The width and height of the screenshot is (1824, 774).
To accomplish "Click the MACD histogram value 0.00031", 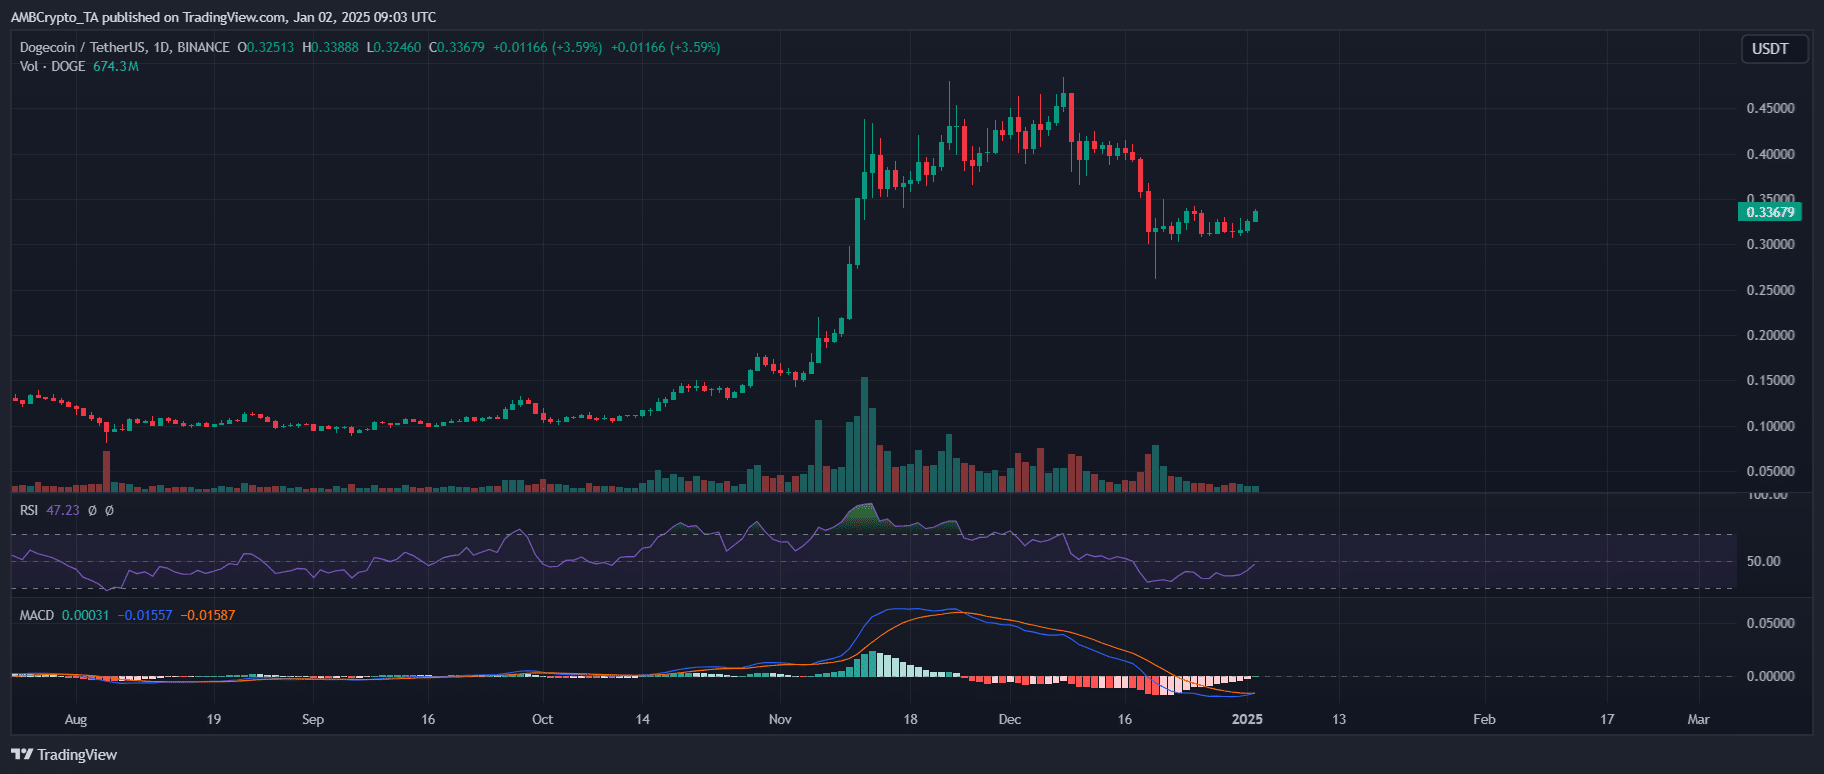I will [85, 615].
